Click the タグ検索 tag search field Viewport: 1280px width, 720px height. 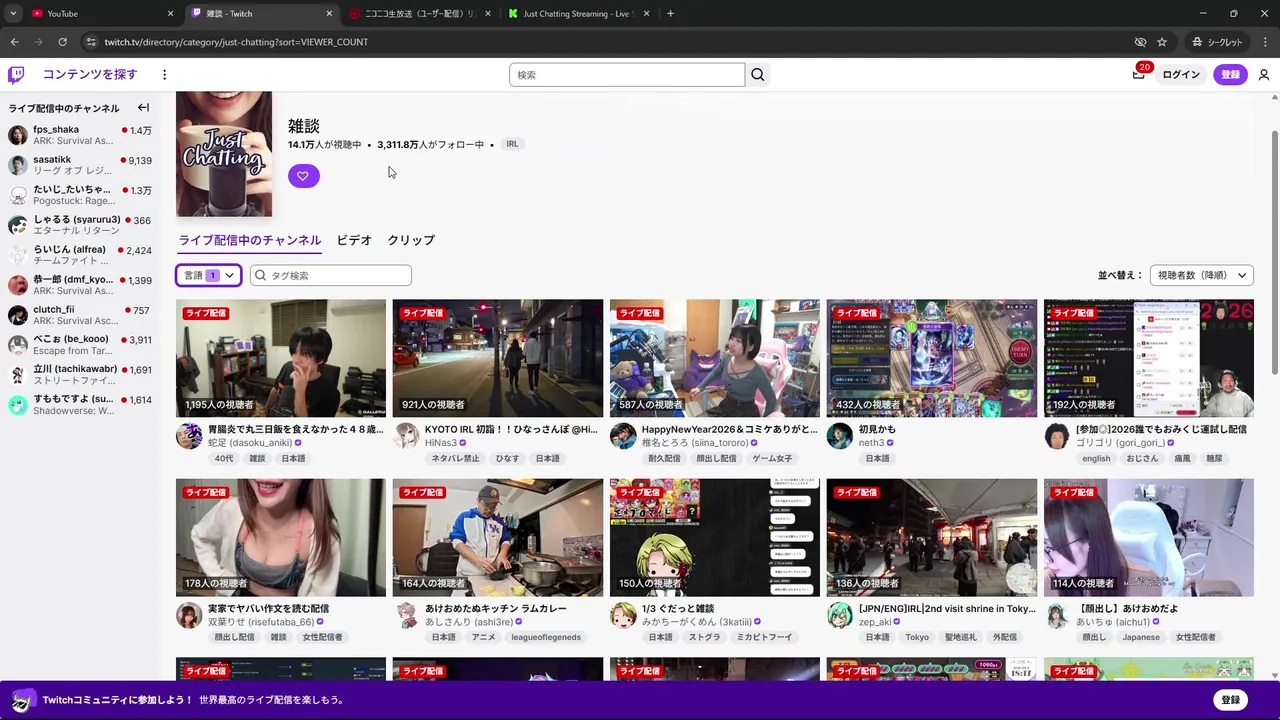click(x=331, y=275)
